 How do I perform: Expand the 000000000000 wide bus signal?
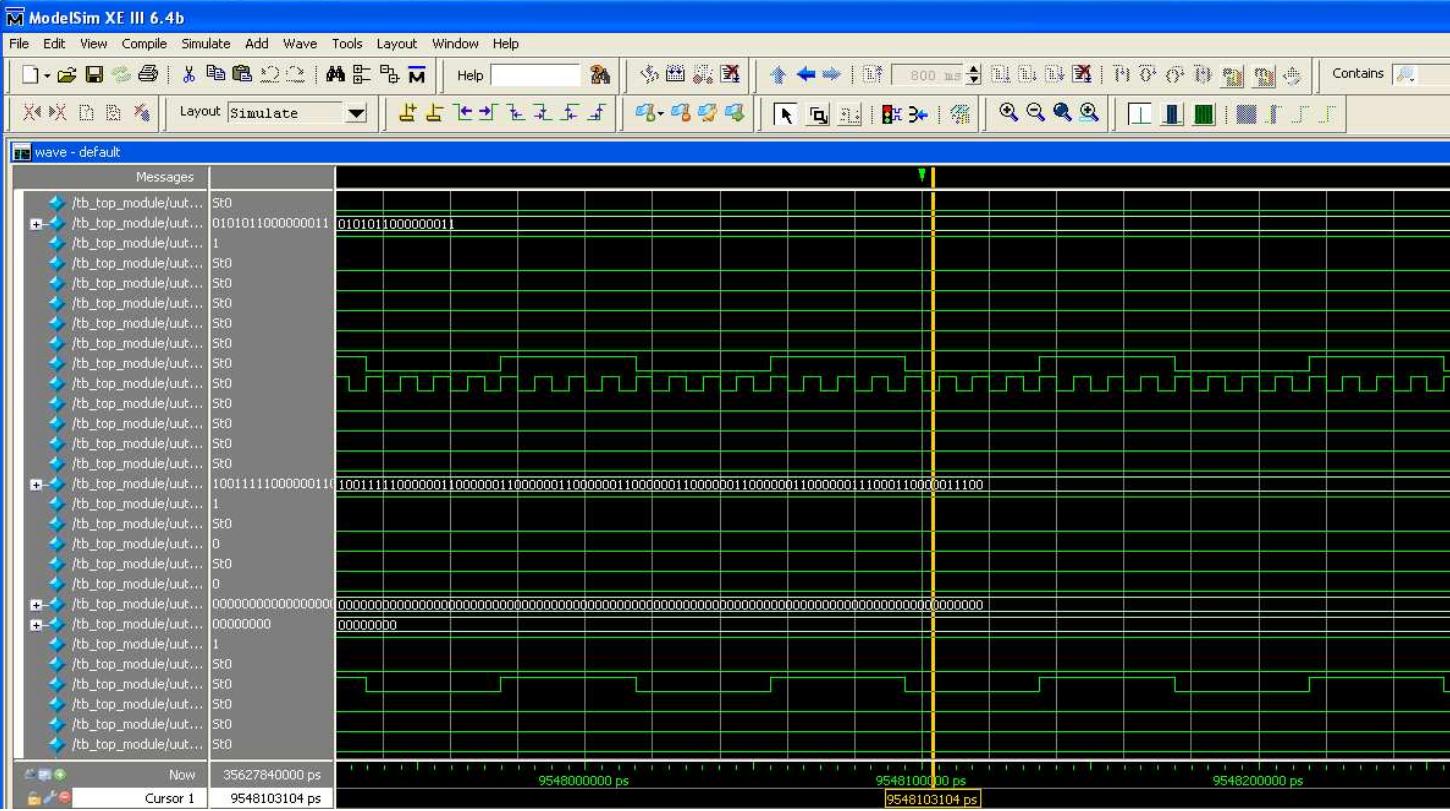36,605
